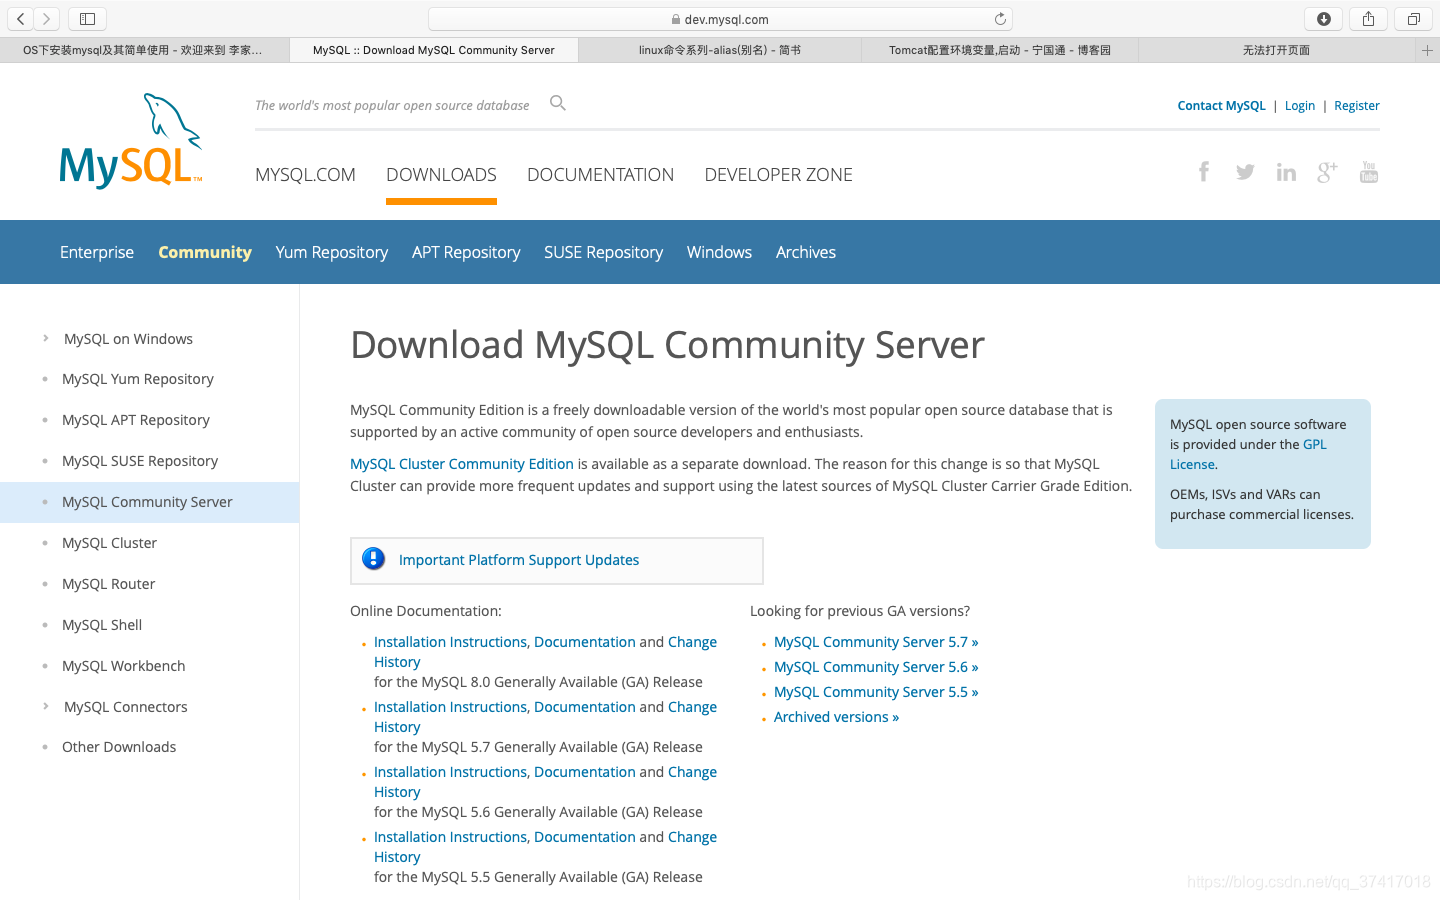Image resolution: width=1440 pixels, height=900 pixels.
Task: Open the DOCUMENTATION main menu item
Action: (600, 175)
